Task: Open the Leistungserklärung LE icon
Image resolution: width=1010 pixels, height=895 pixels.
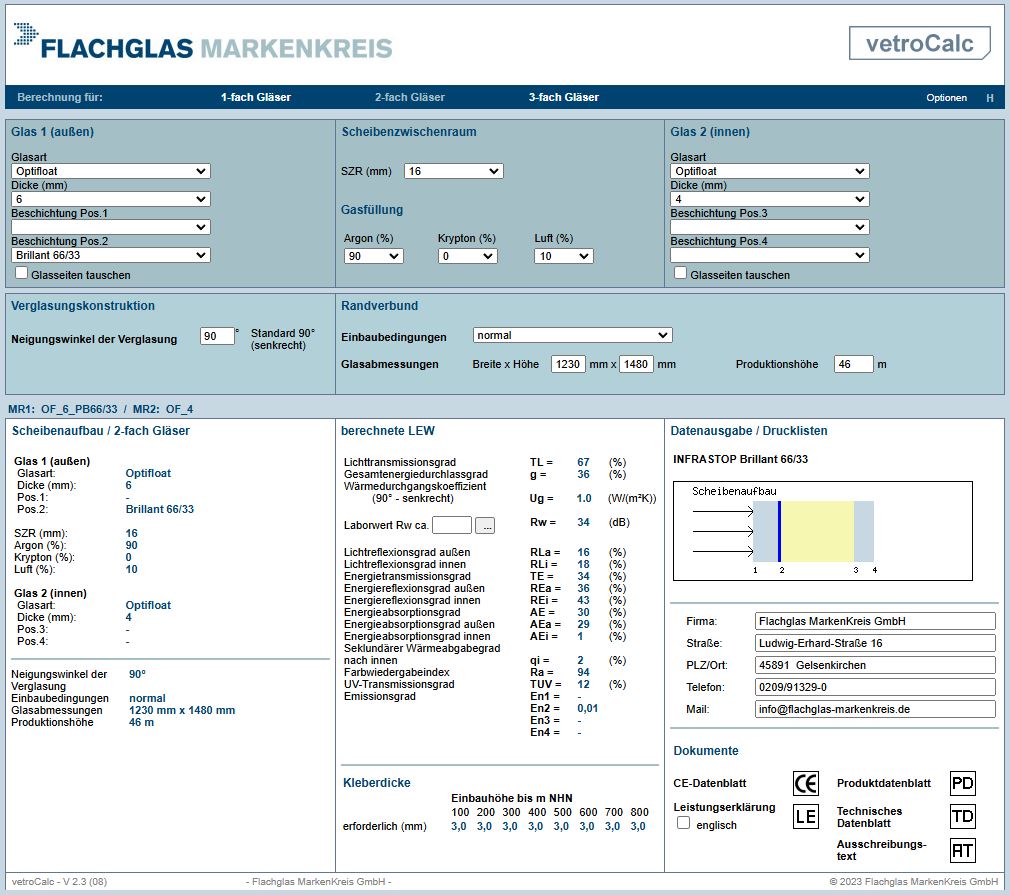Action: tap(805, 816)
